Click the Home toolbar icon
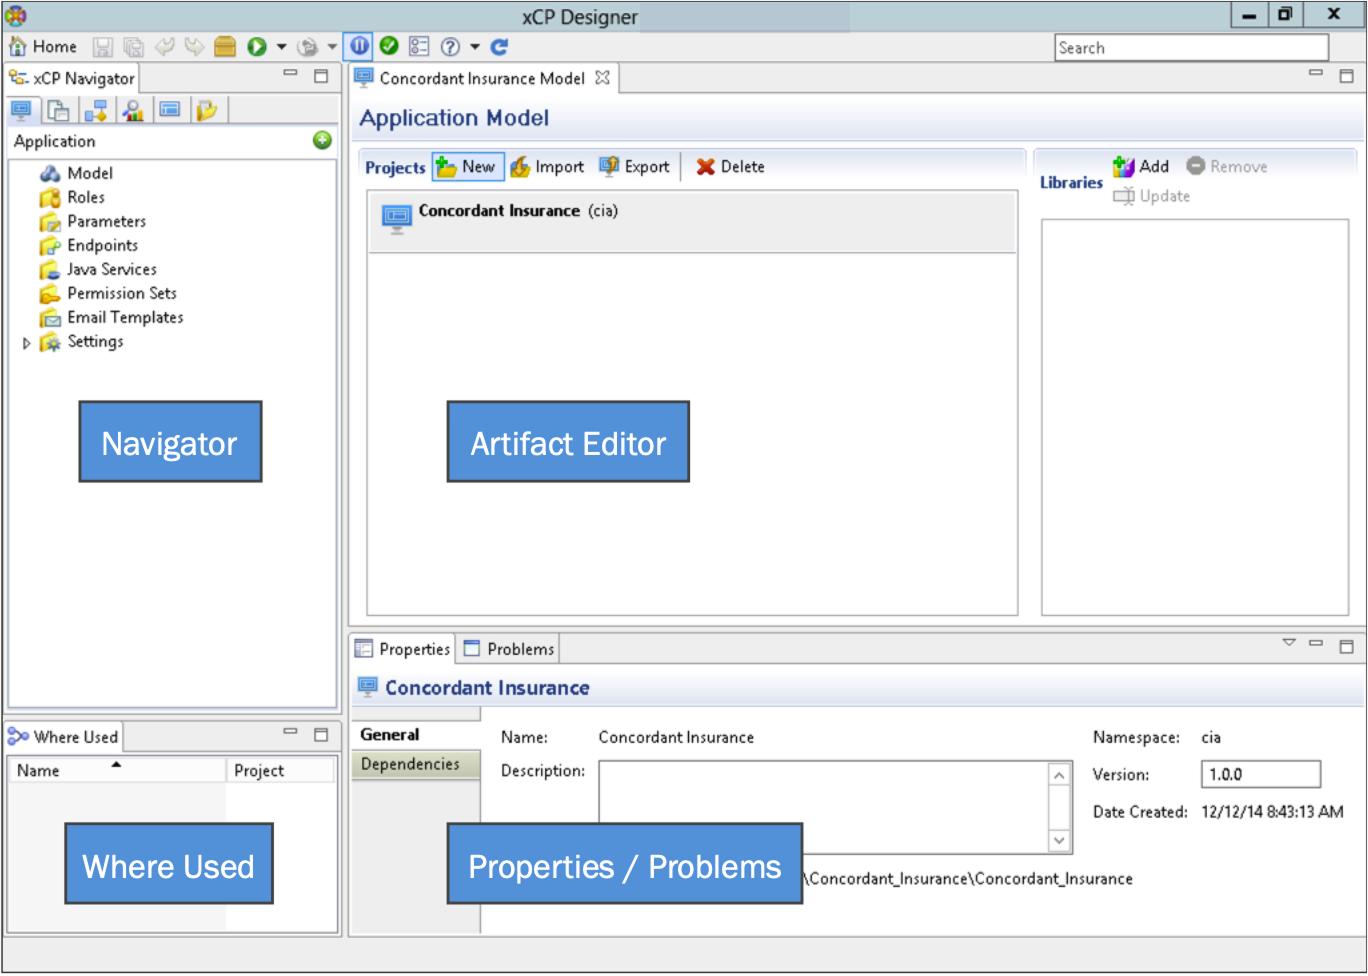The width and height of the screenshot is (1368, 976). click(x=42, y=47)
